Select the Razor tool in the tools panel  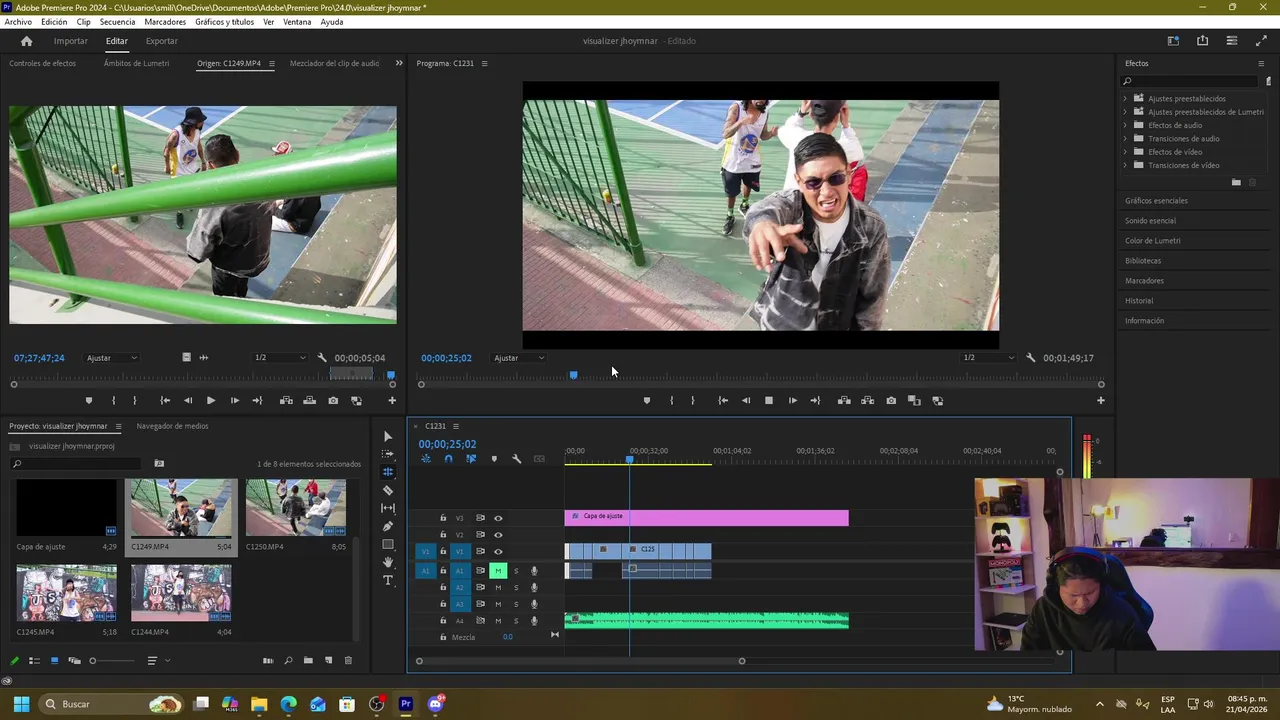point(388,490)
